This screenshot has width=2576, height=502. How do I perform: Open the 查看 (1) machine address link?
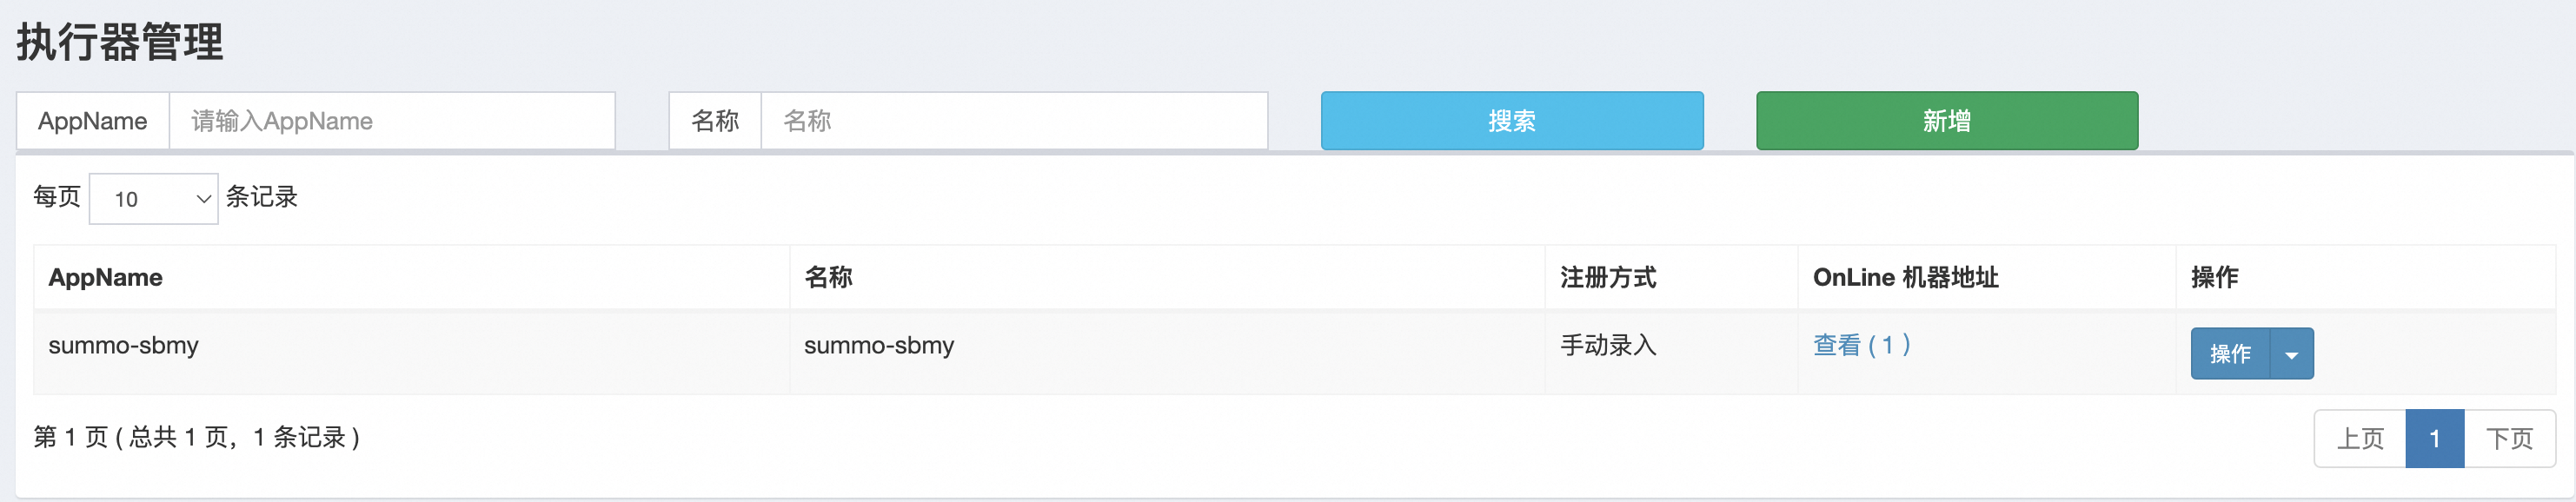(x=1861, y=345)
